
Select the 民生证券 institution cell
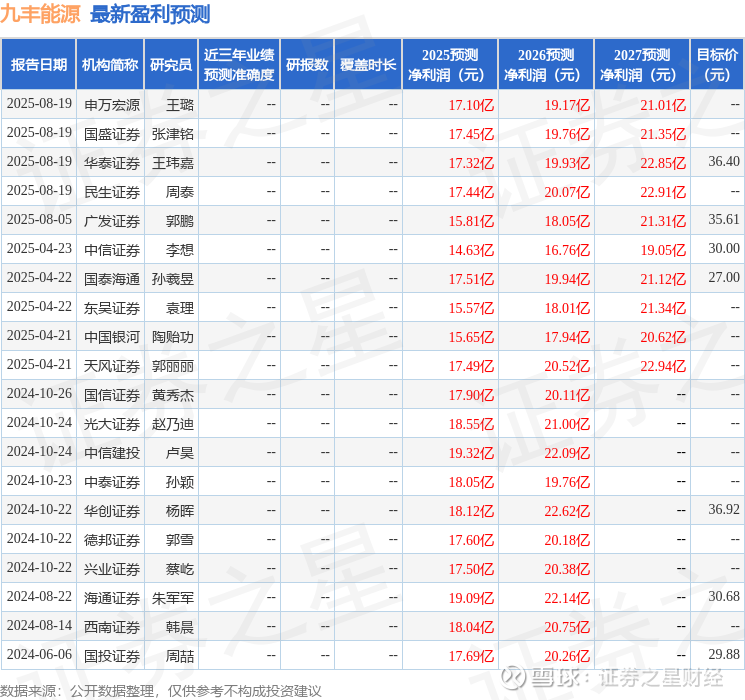112,192
